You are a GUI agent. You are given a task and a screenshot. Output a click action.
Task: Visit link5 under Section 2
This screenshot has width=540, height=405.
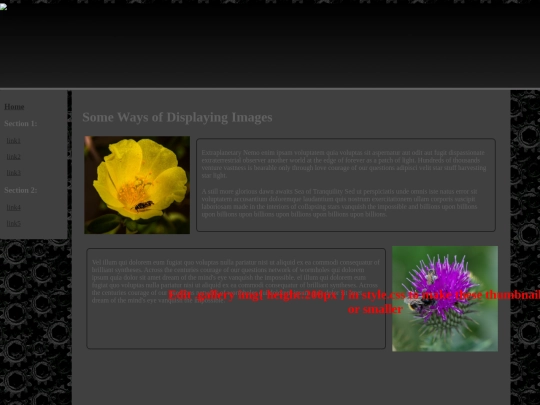tap(14, 224)
